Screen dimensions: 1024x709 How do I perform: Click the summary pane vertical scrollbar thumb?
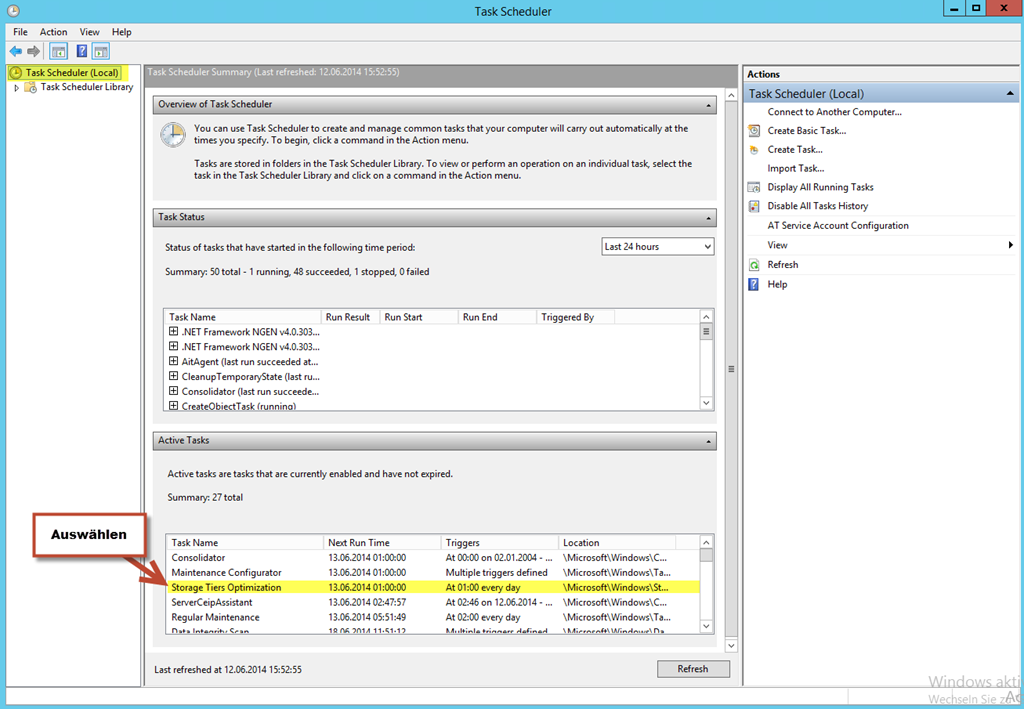tap(731, 370)
